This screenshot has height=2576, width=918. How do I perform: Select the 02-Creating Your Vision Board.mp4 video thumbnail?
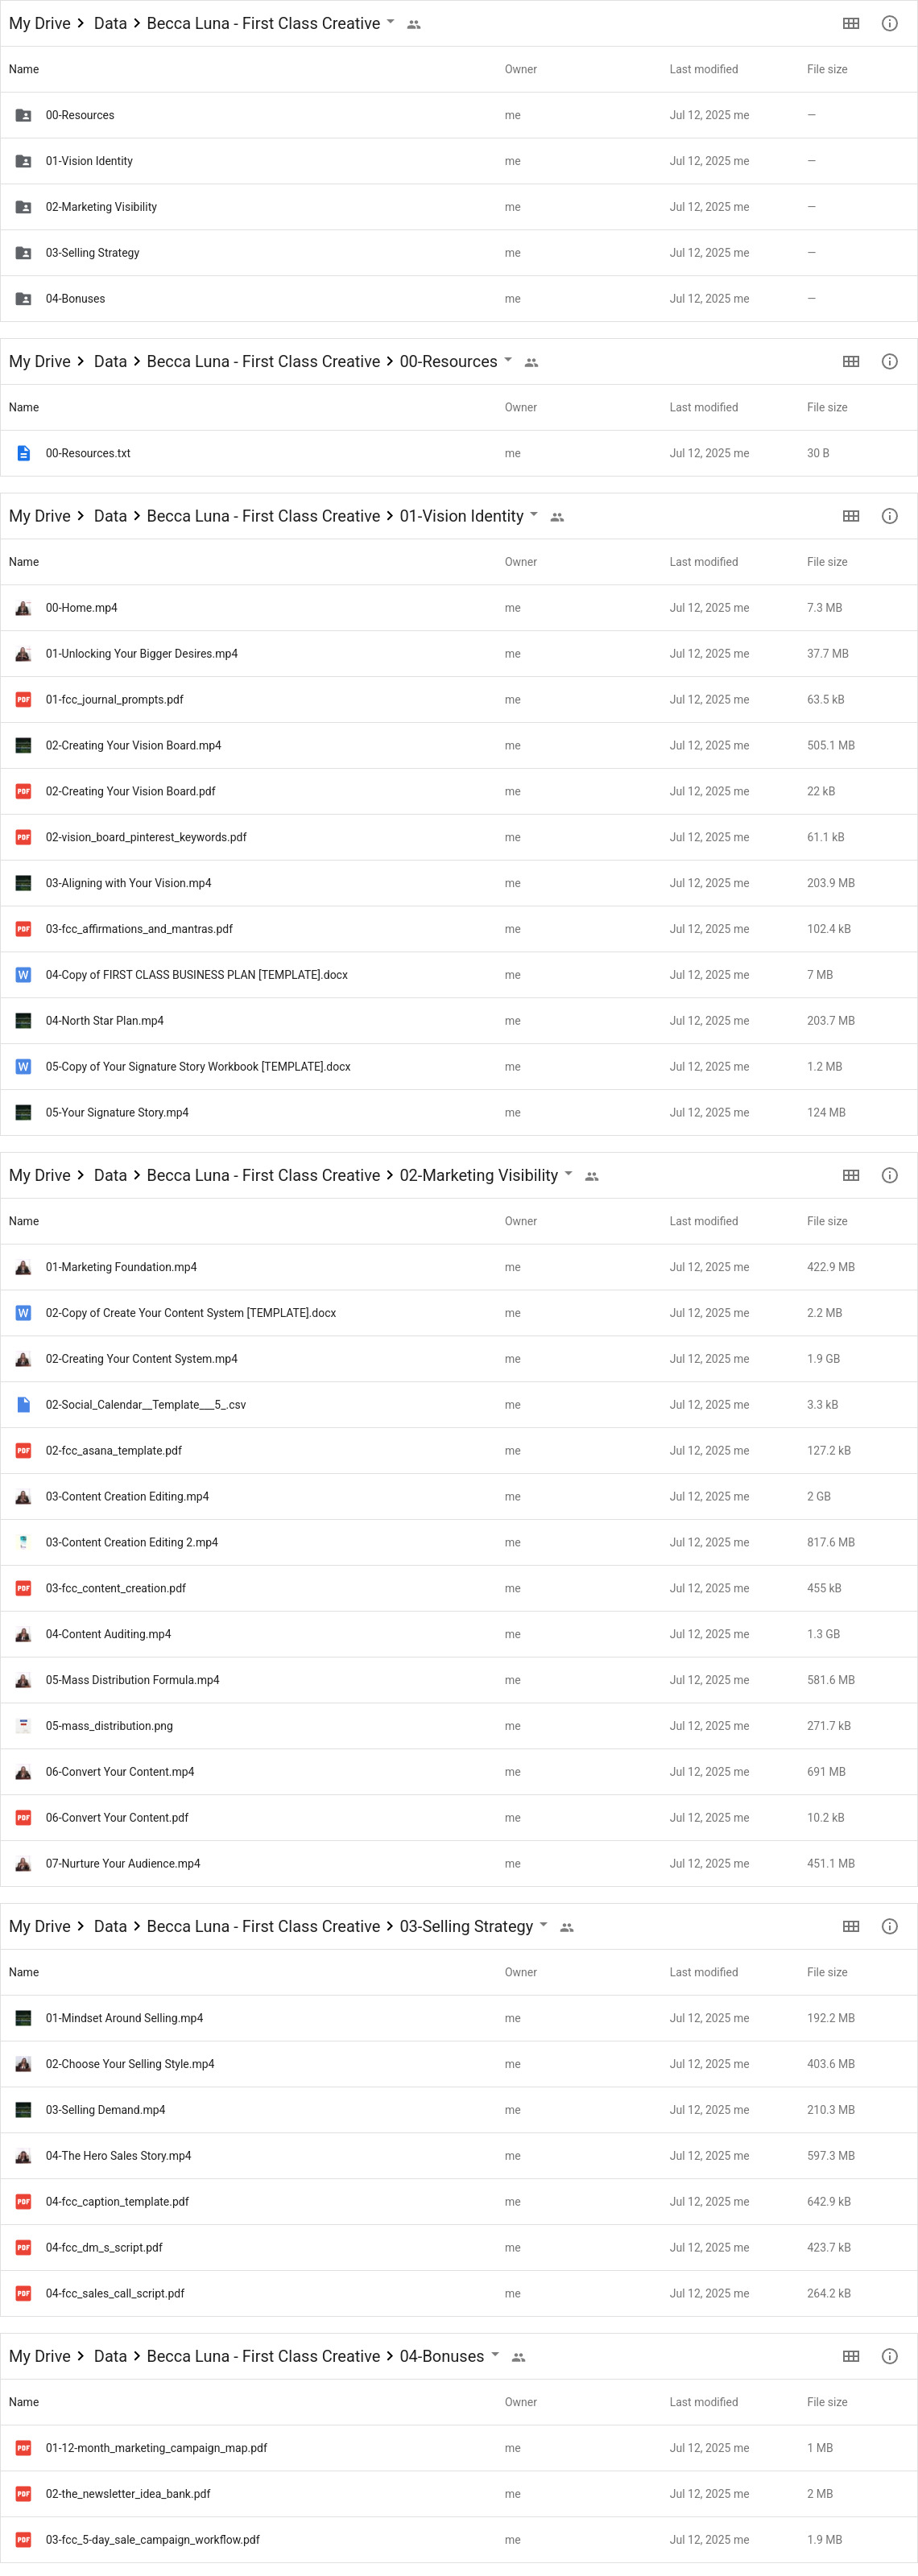[x=23, y=745]
